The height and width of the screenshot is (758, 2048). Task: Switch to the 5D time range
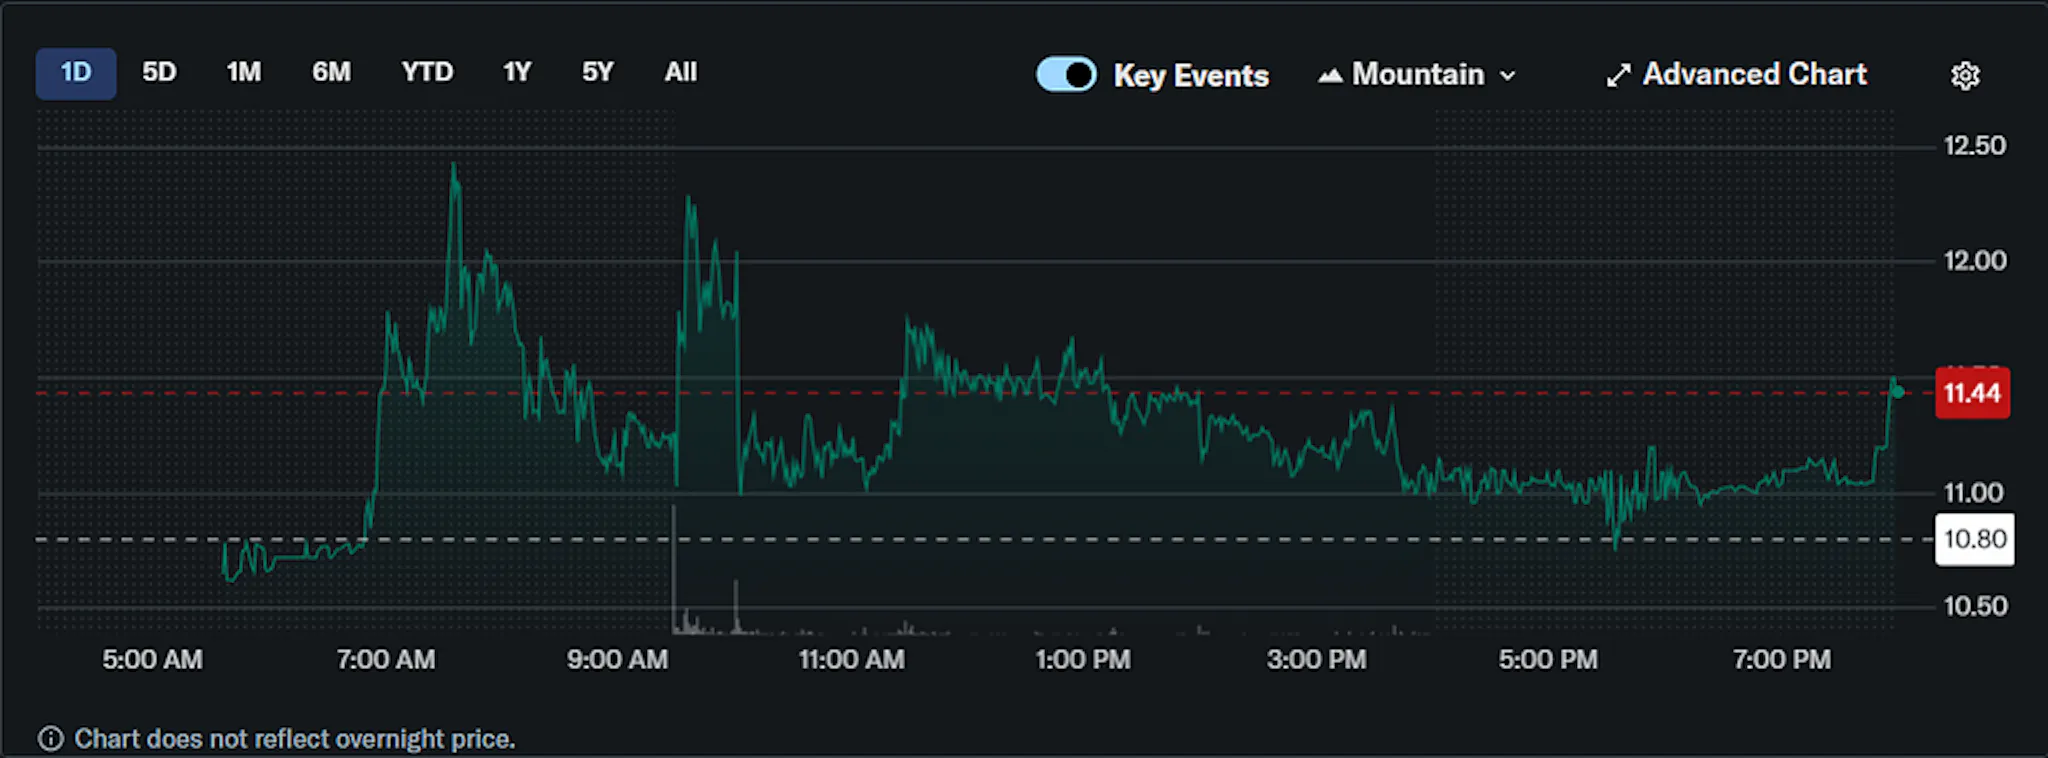[159, 72]
